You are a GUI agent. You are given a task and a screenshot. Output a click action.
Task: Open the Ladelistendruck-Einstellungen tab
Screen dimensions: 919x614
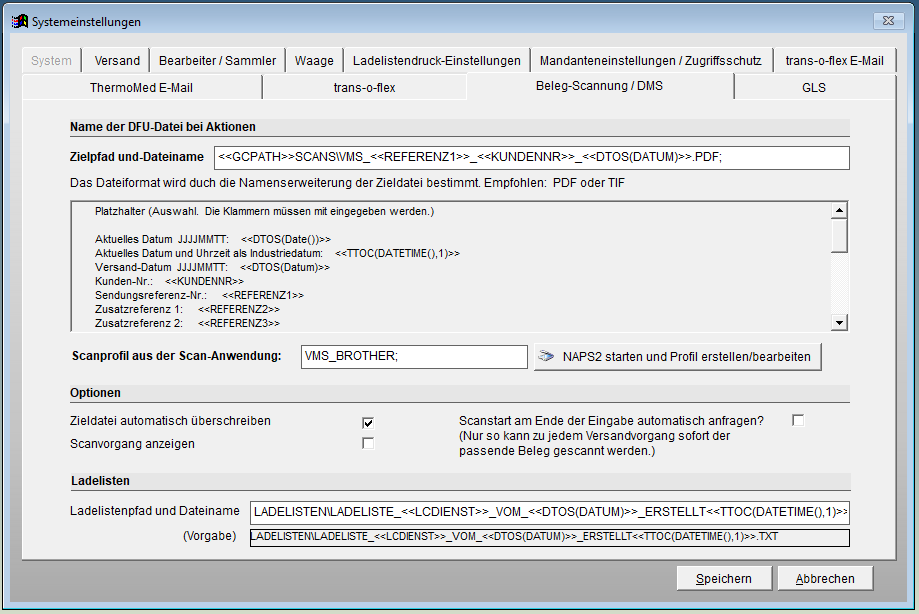pyautogui.click(x=437, y=59)
